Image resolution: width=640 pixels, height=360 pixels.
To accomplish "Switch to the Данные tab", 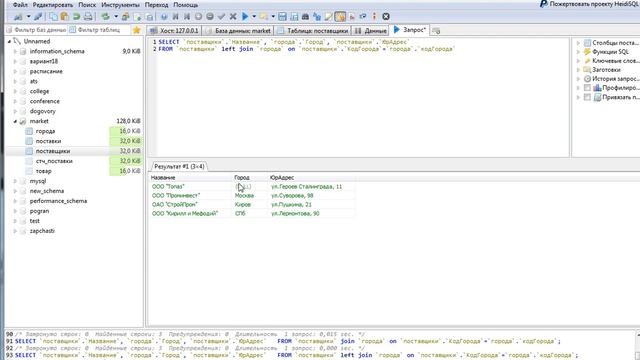I will 371,31.
